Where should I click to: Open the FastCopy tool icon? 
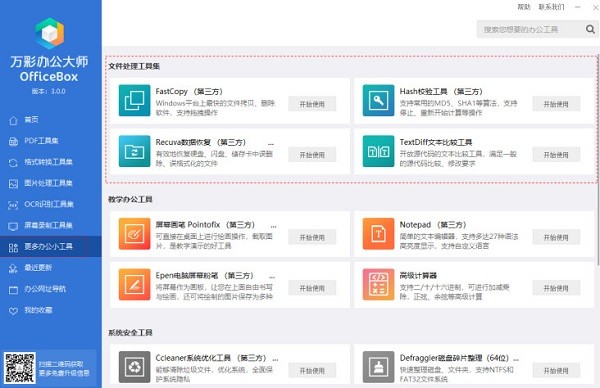point(134,100)
